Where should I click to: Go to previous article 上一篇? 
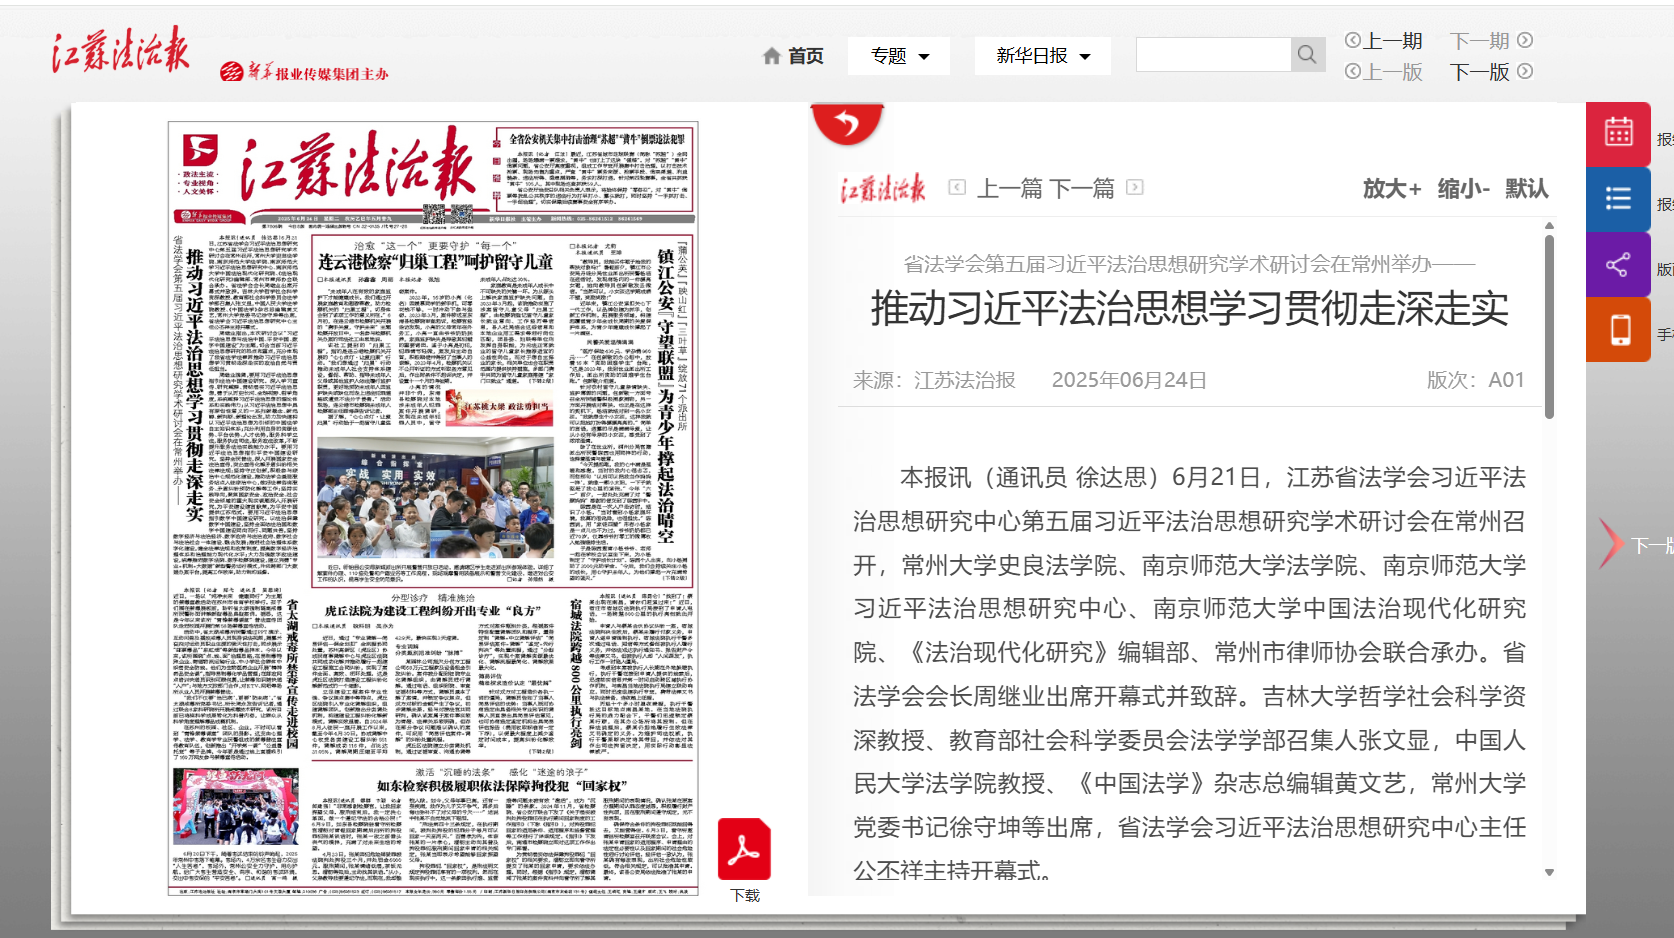pyautogui.click(x=1010, y=188)
